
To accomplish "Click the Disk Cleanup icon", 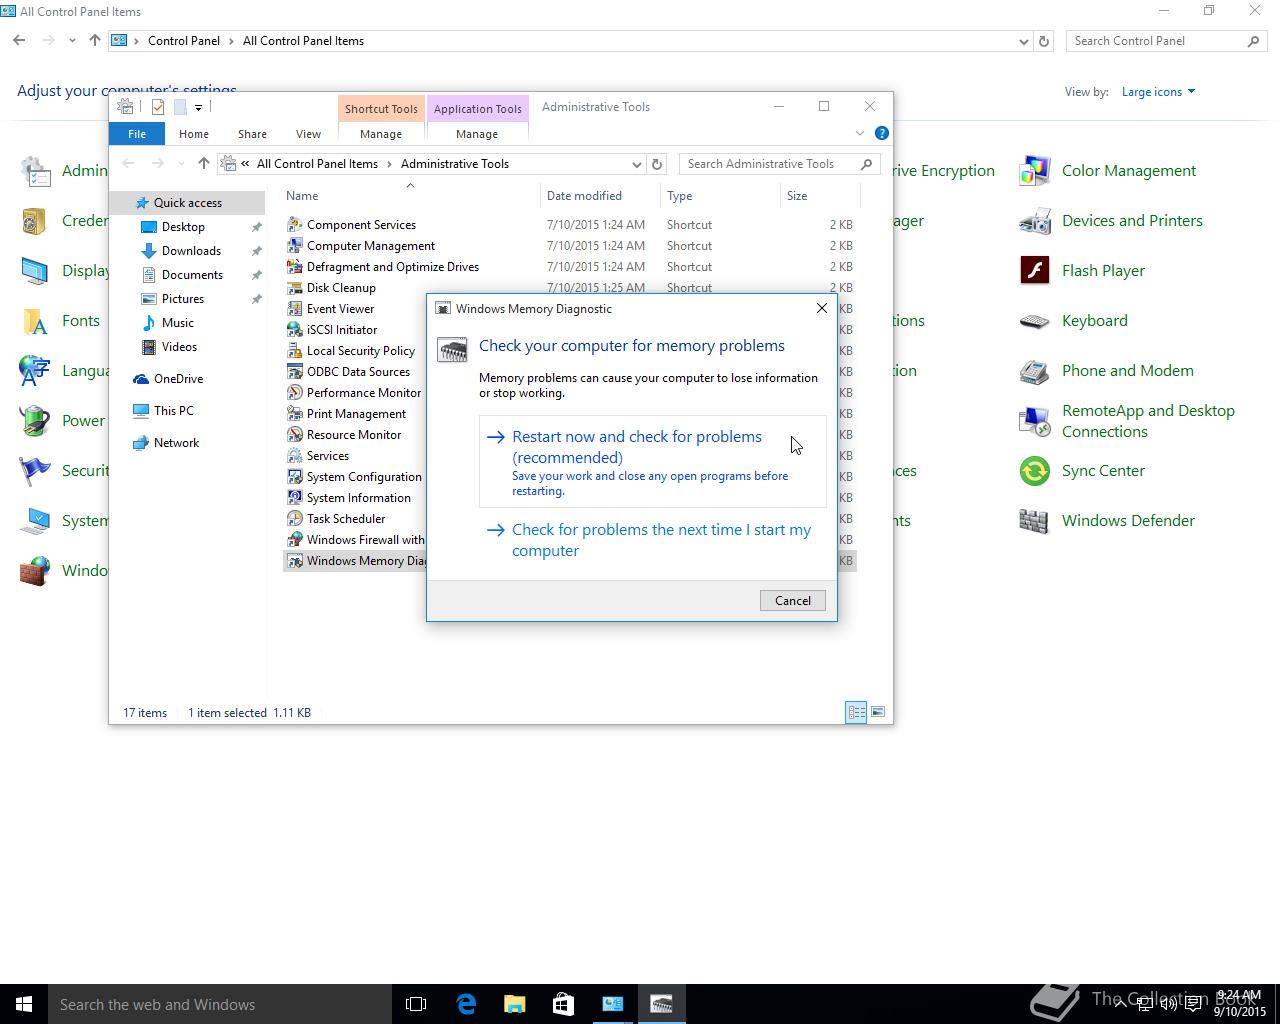I will [294, 288].
